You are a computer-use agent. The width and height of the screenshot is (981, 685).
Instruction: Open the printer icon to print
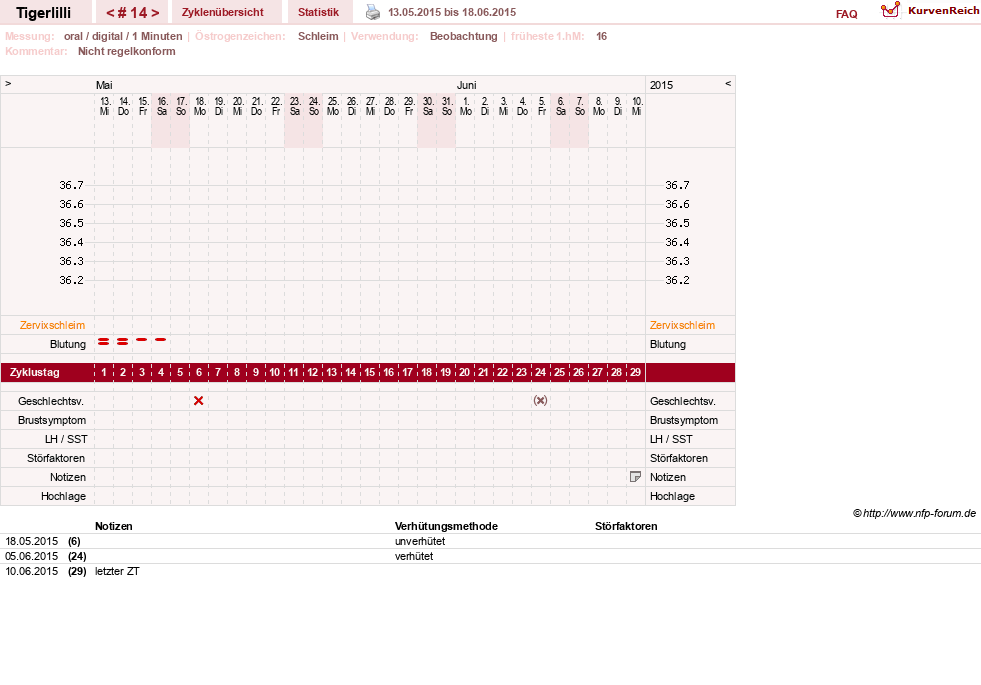point(373,12)
